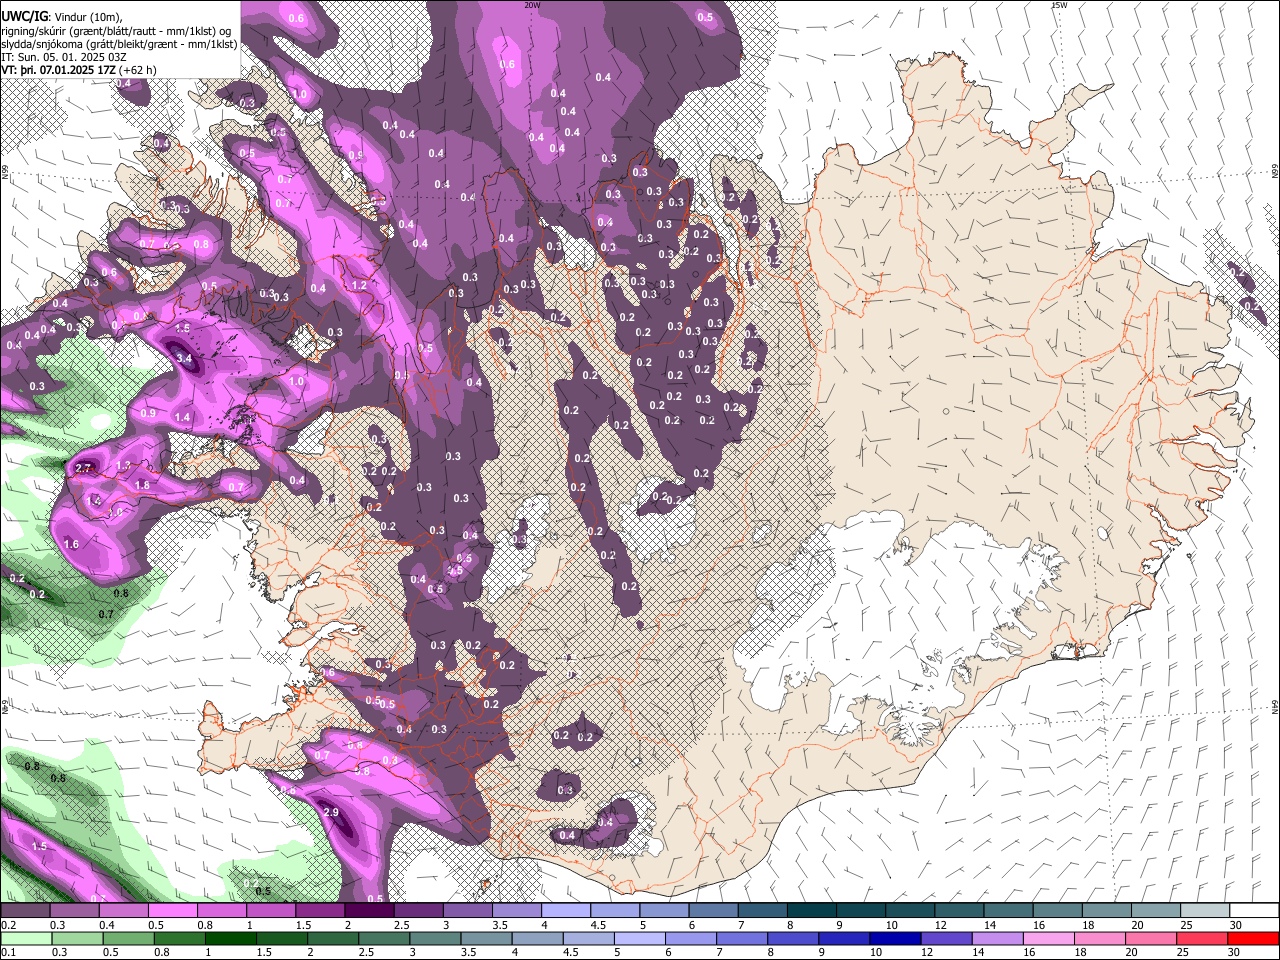Pick the upper legend swatch between 2 and 2.5
1280x960 pixels.
369,911
